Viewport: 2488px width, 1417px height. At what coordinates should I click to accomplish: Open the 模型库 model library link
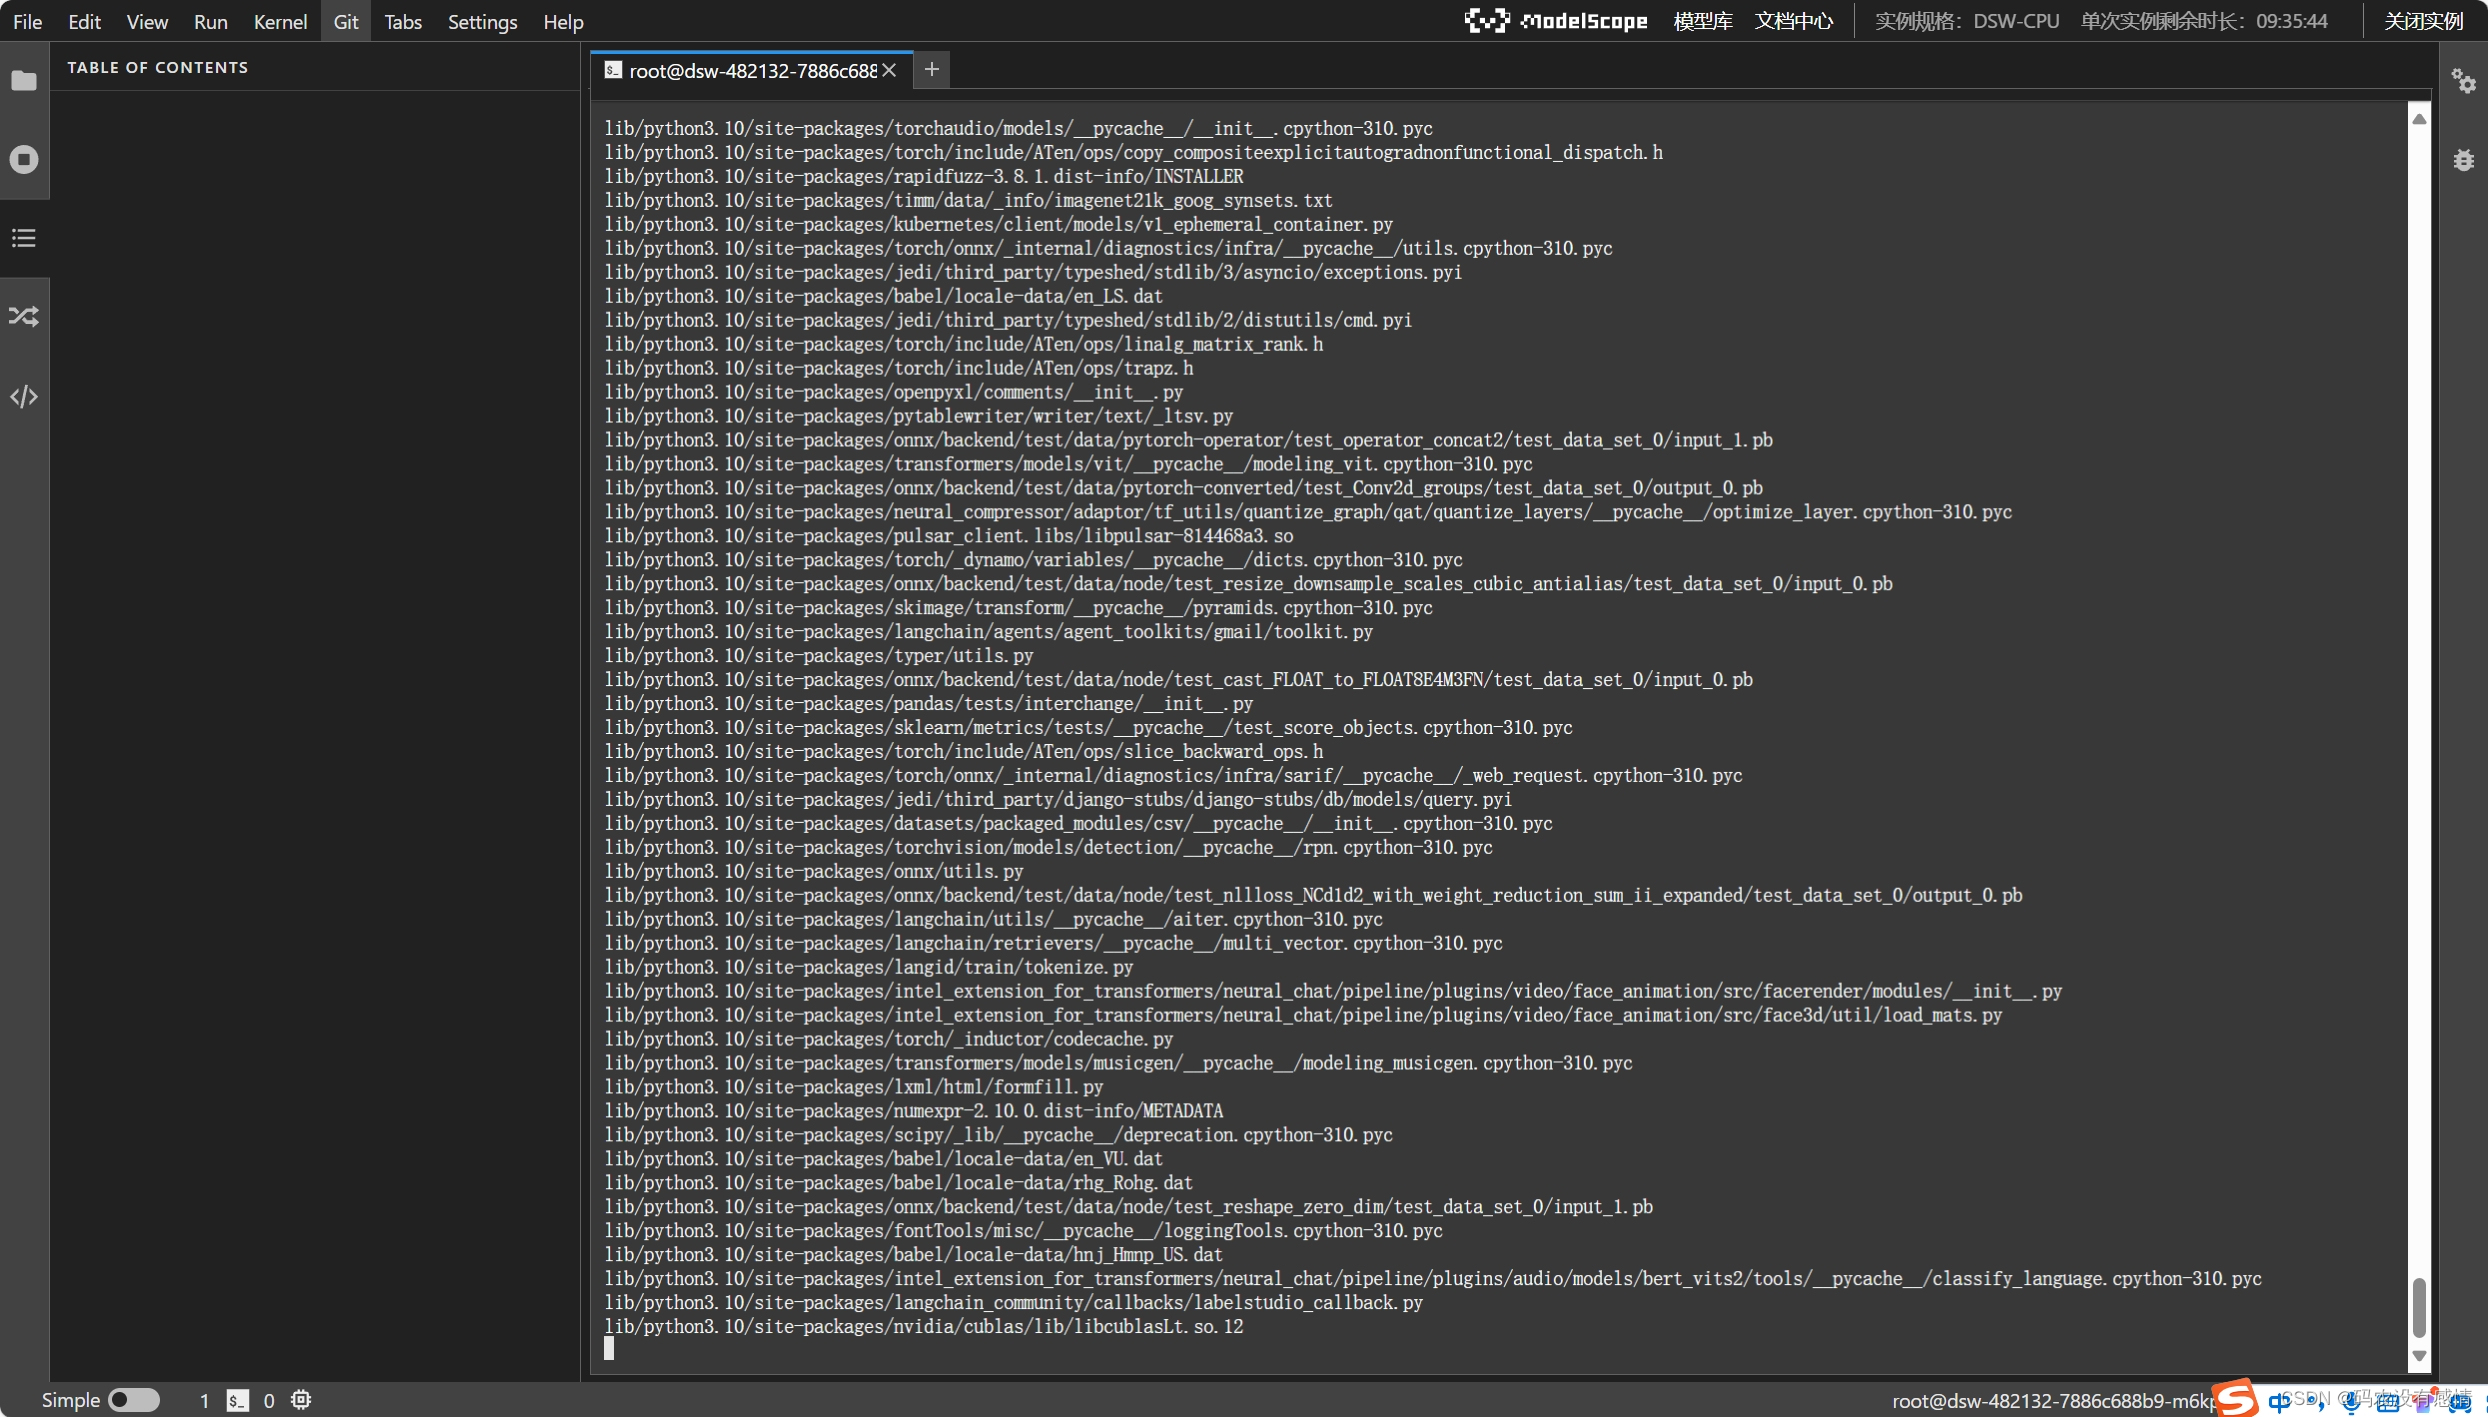[x=1702, y=21]
